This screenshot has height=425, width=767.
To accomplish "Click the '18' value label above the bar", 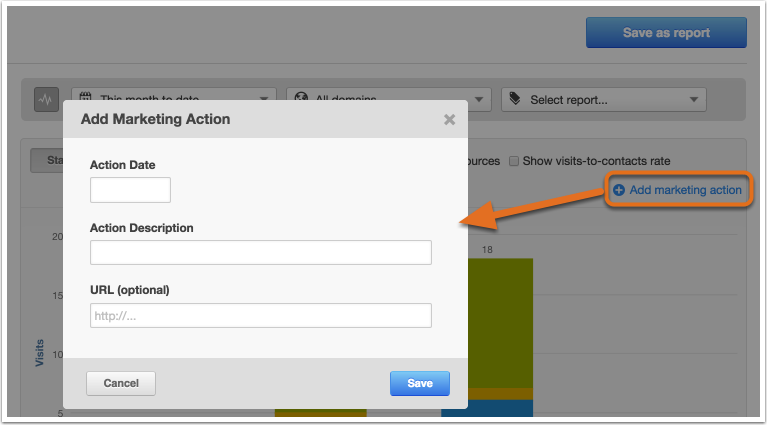I will click(x=487, y=250).
